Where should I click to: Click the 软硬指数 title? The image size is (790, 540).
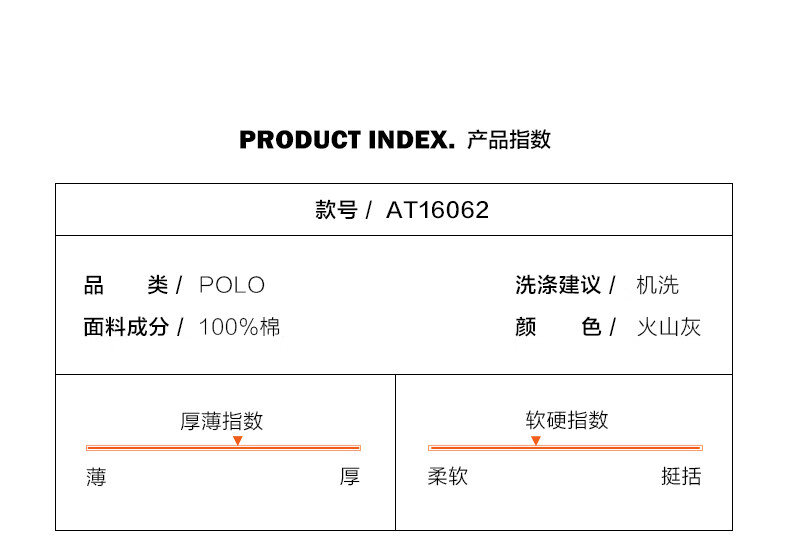(x=567, y=421)
